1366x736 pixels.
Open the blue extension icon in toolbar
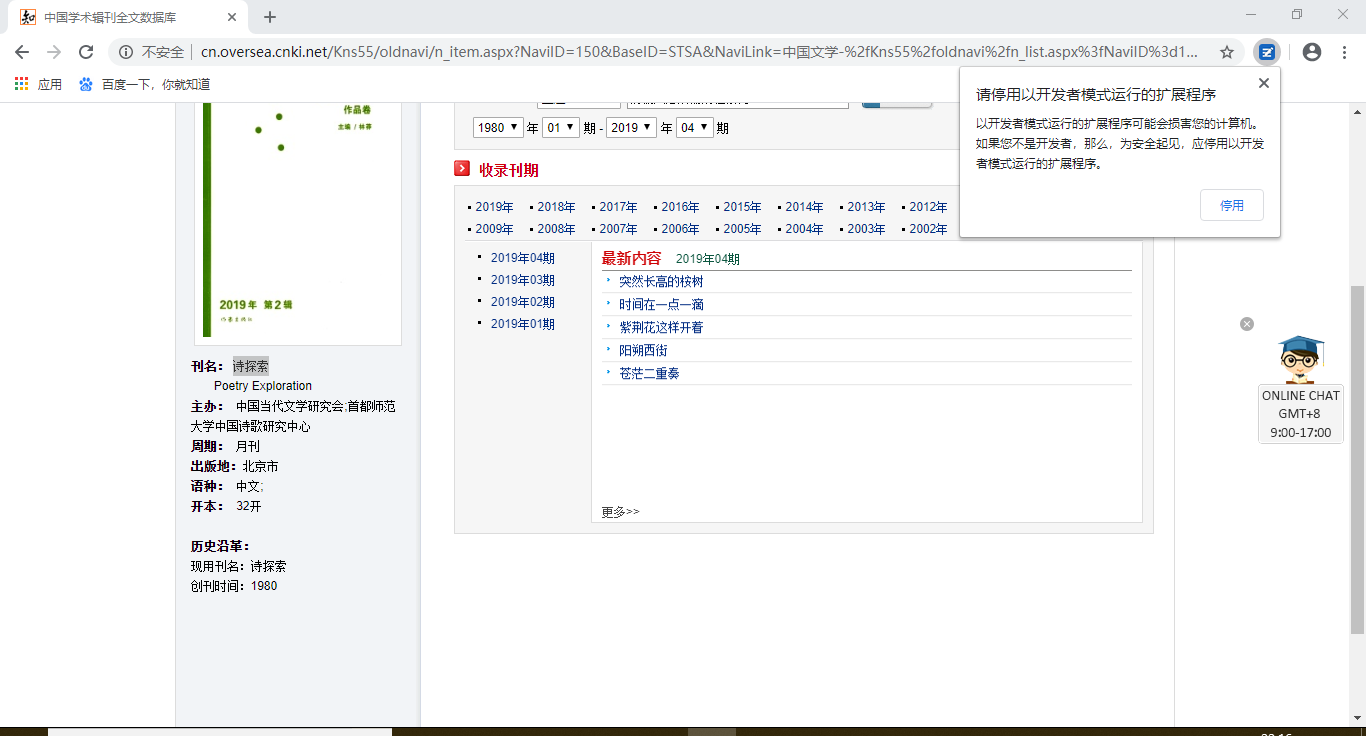click(x=1266, y=52)
